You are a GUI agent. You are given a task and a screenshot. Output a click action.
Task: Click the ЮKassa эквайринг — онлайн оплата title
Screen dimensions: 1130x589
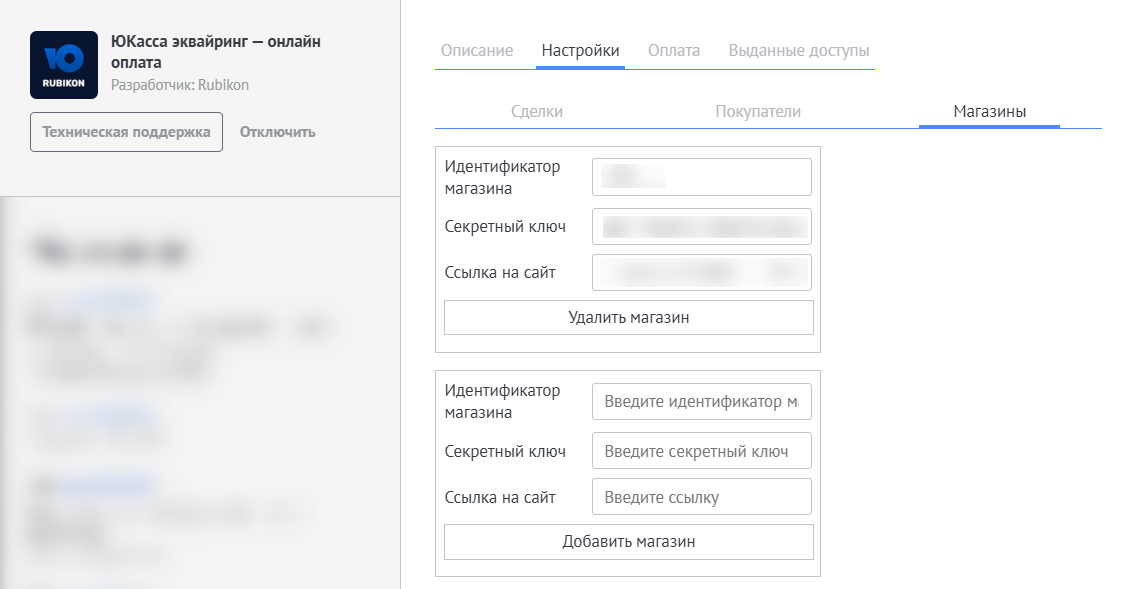pos(215,52)
